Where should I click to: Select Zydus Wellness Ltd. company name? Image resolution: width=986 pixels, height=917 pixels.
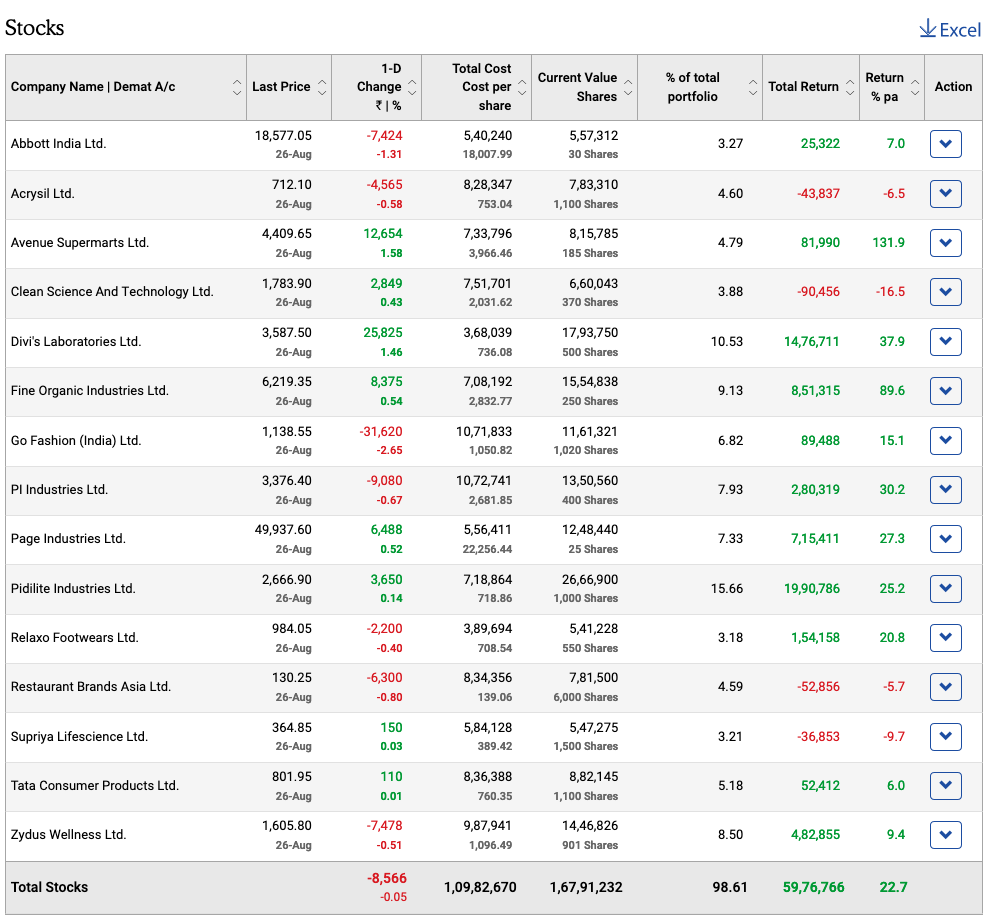coord(69,835)
